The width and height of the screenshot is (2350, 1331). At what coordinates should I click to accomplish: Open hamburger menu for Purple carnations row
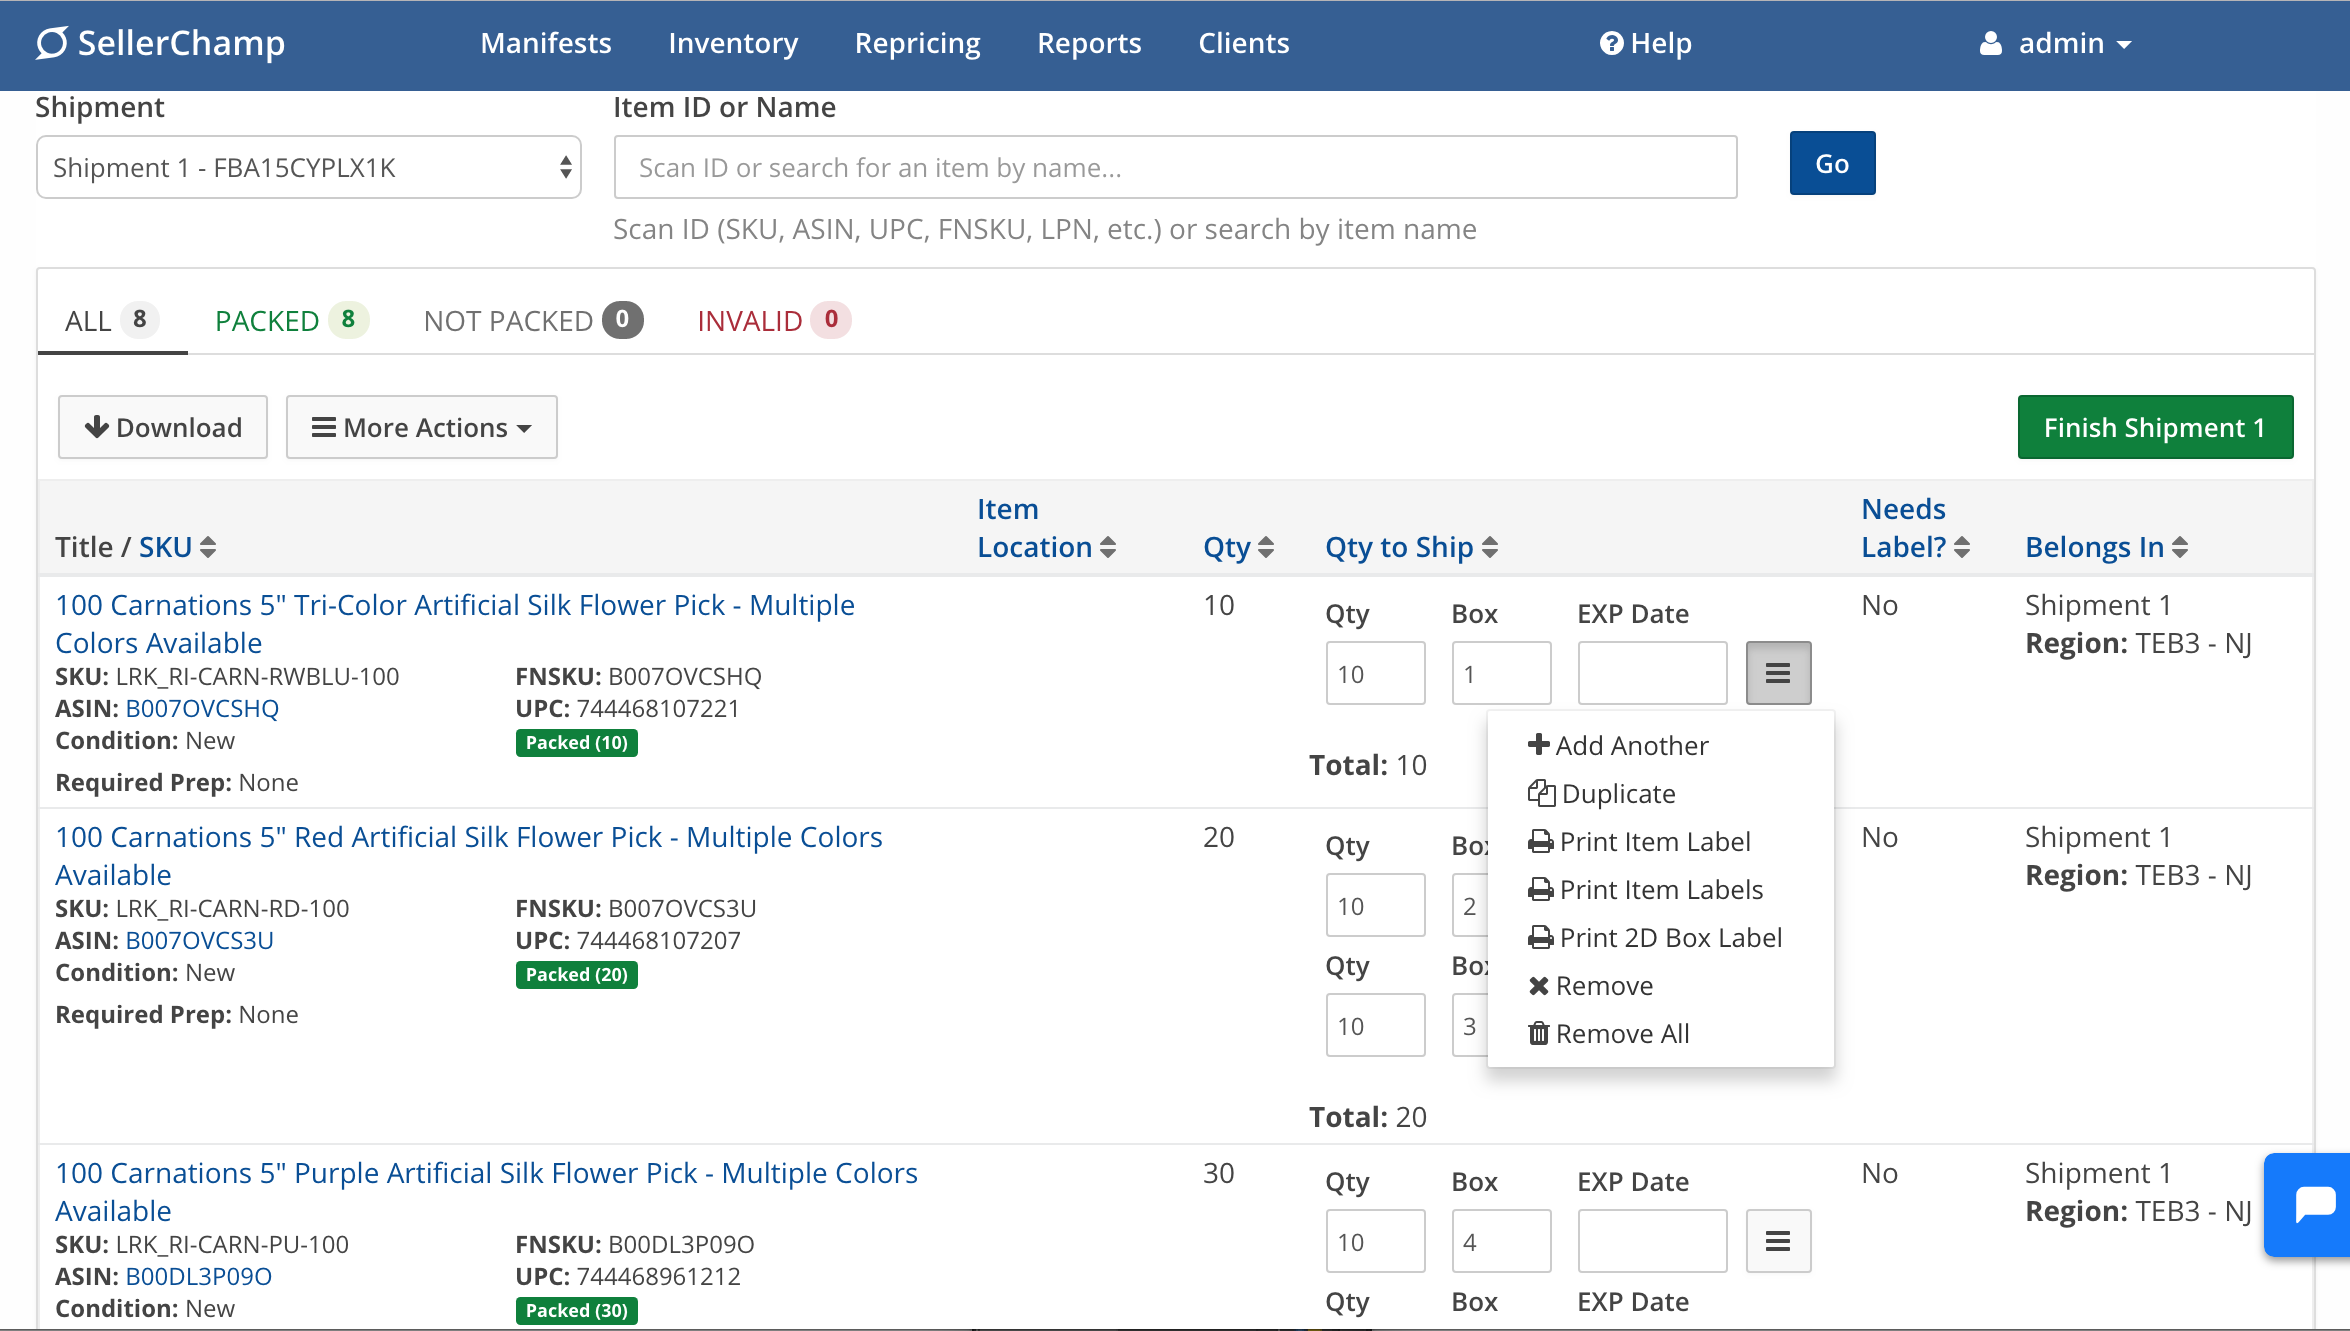1777,1241
